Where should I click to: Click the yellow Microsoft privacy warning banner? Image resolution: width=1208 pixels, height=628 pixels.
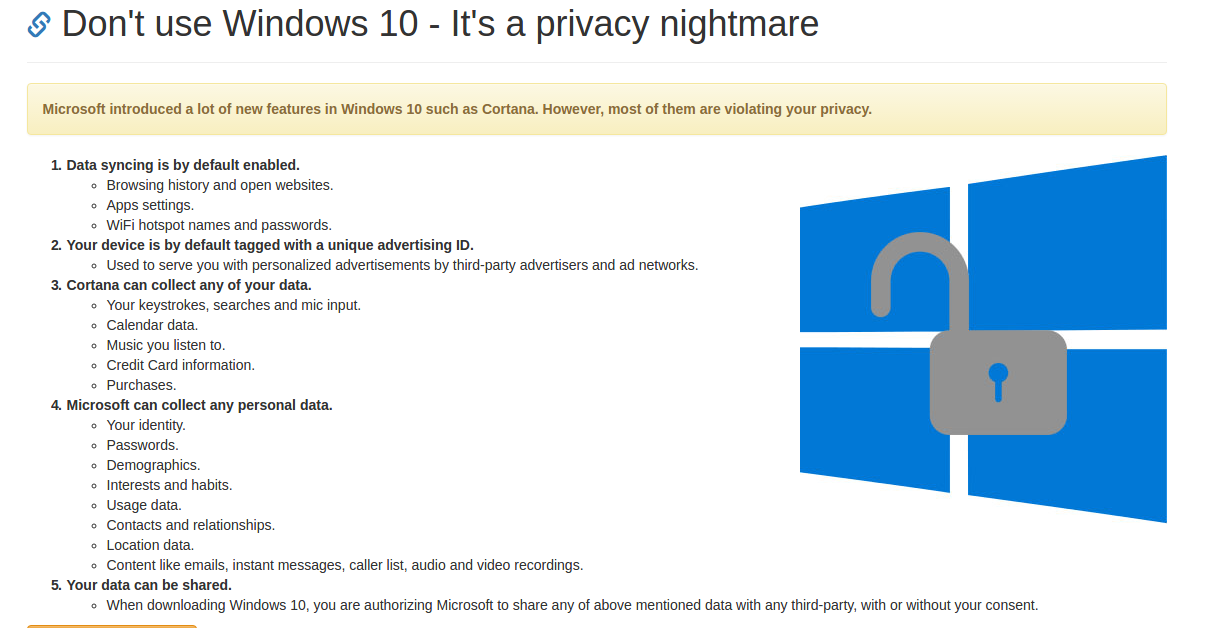click(596, 109)
